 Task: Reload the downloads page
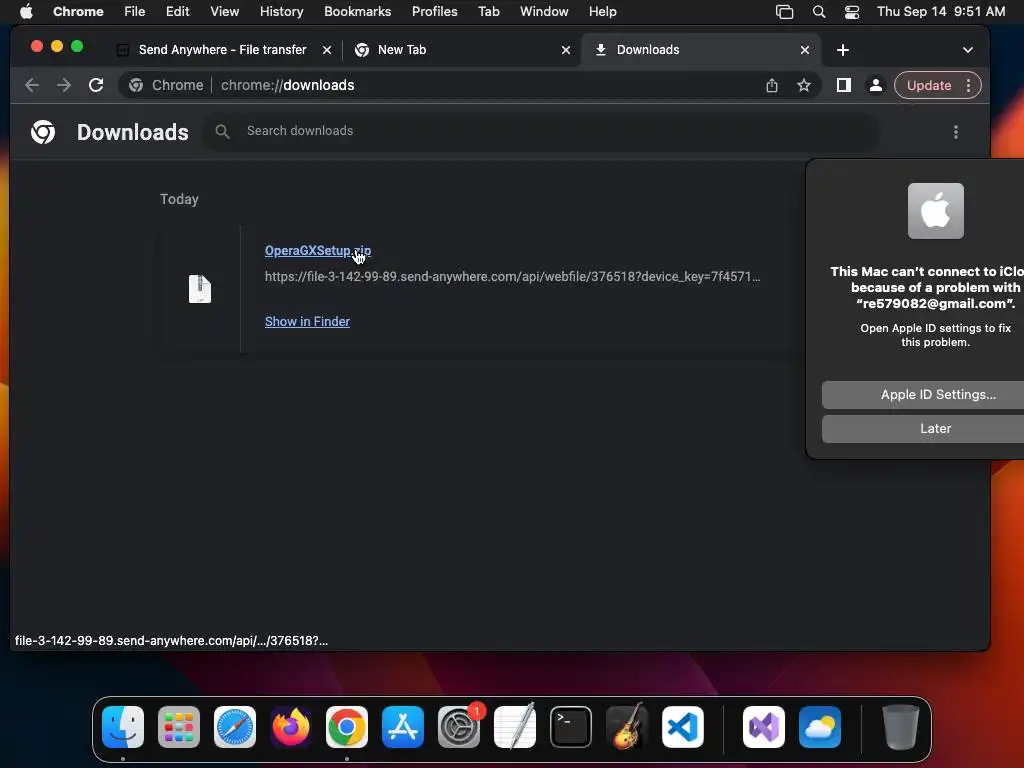(96, 86)
